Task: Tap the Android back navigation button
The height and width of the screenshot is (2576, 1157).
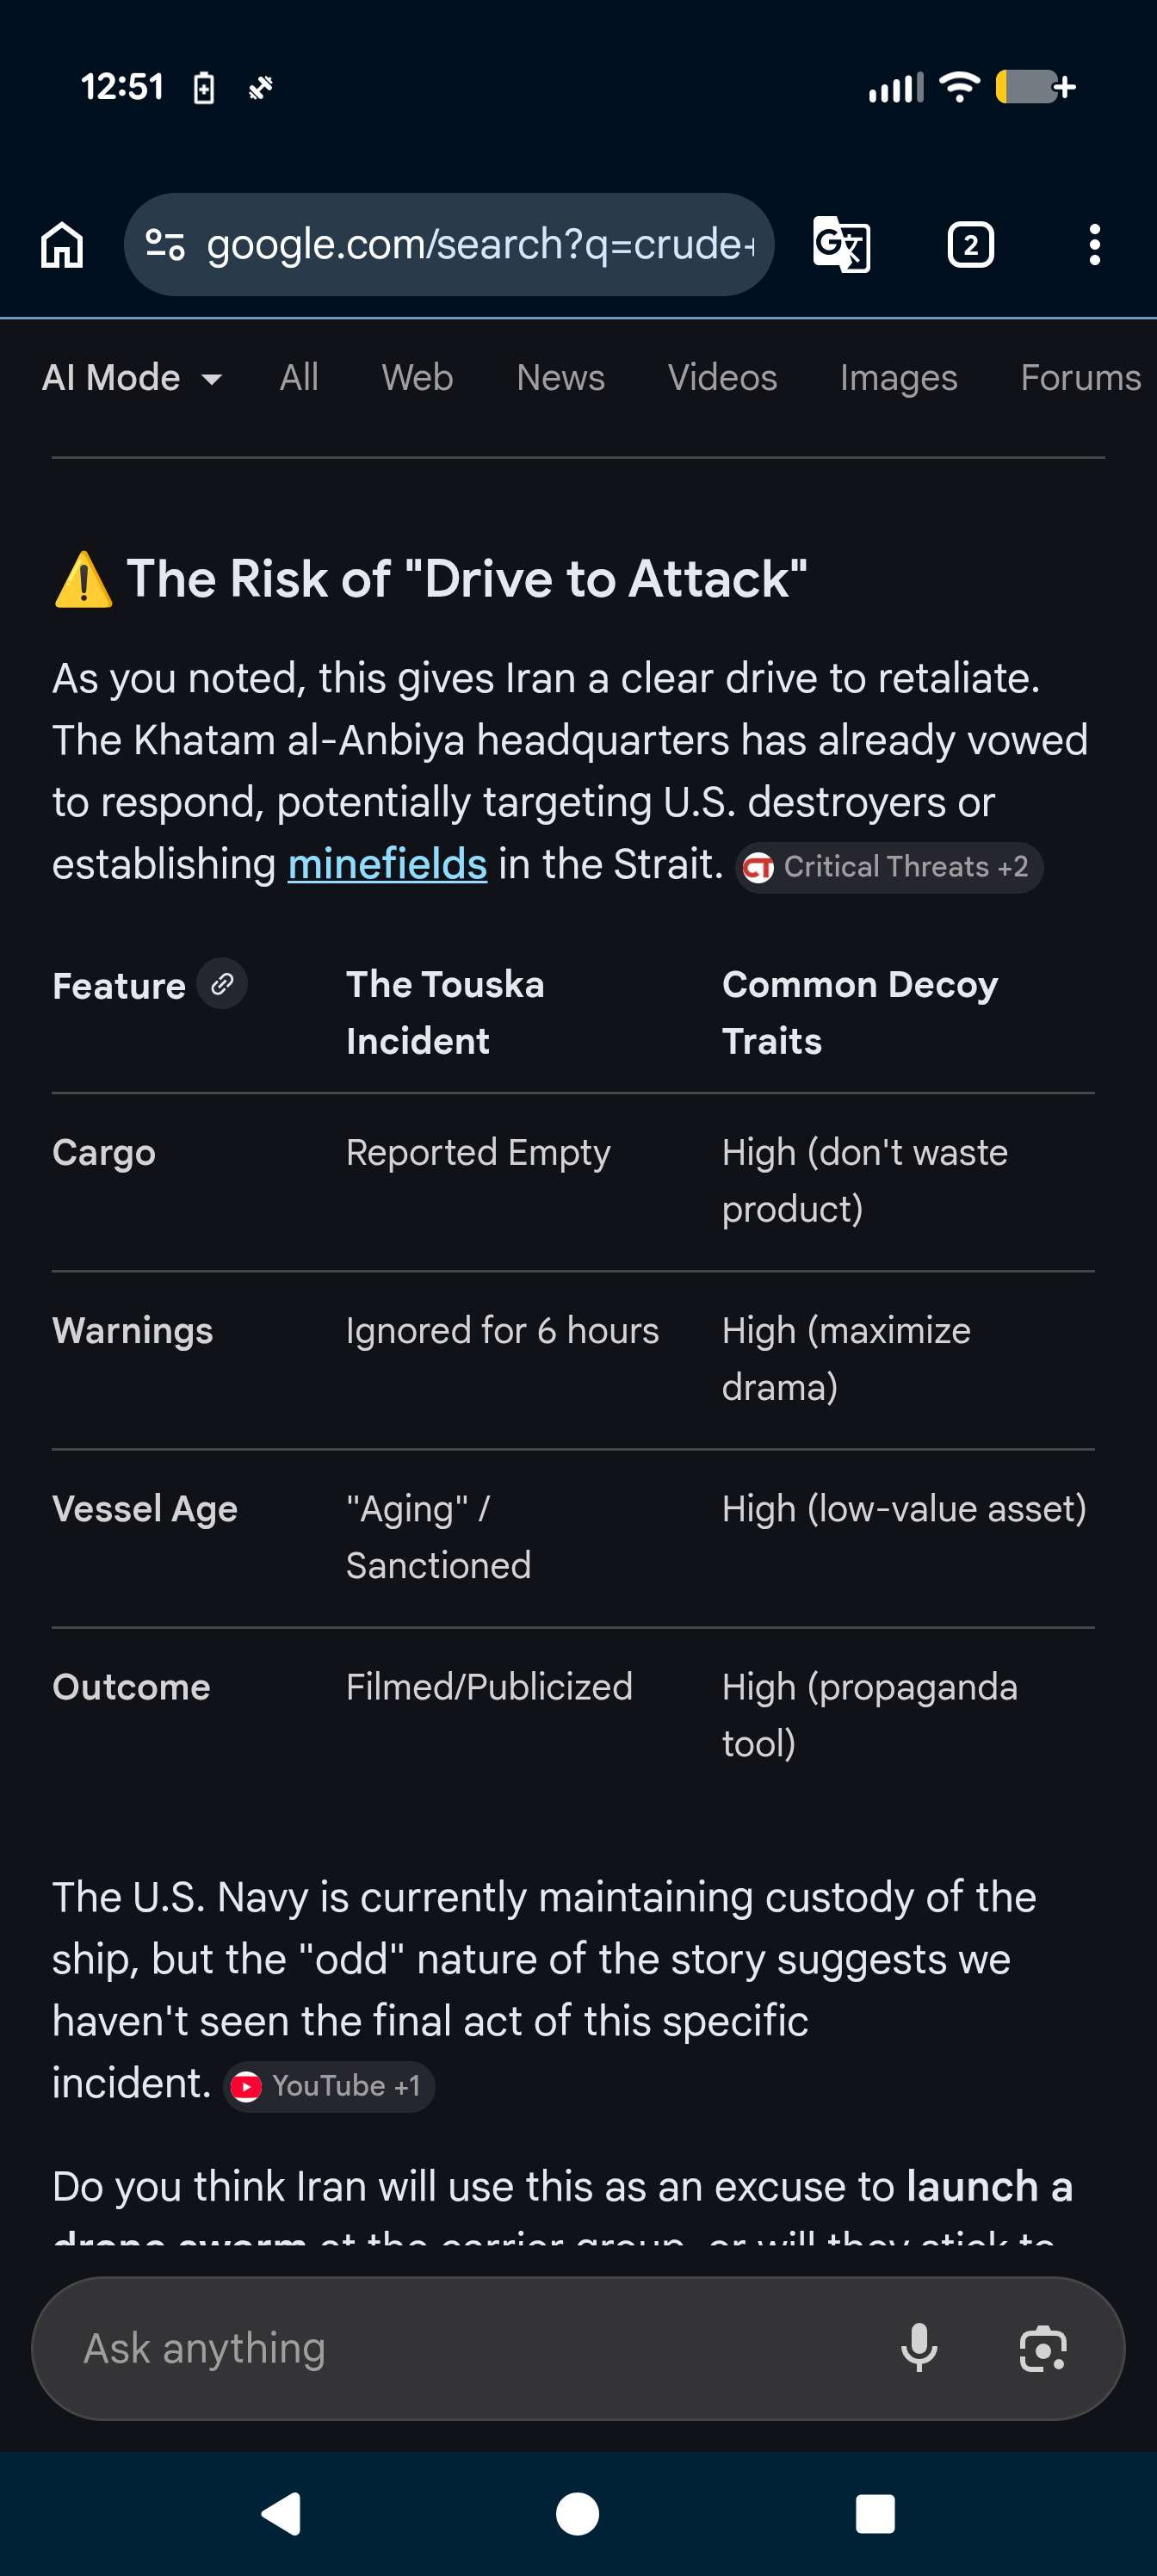Action: (281, 2513)
